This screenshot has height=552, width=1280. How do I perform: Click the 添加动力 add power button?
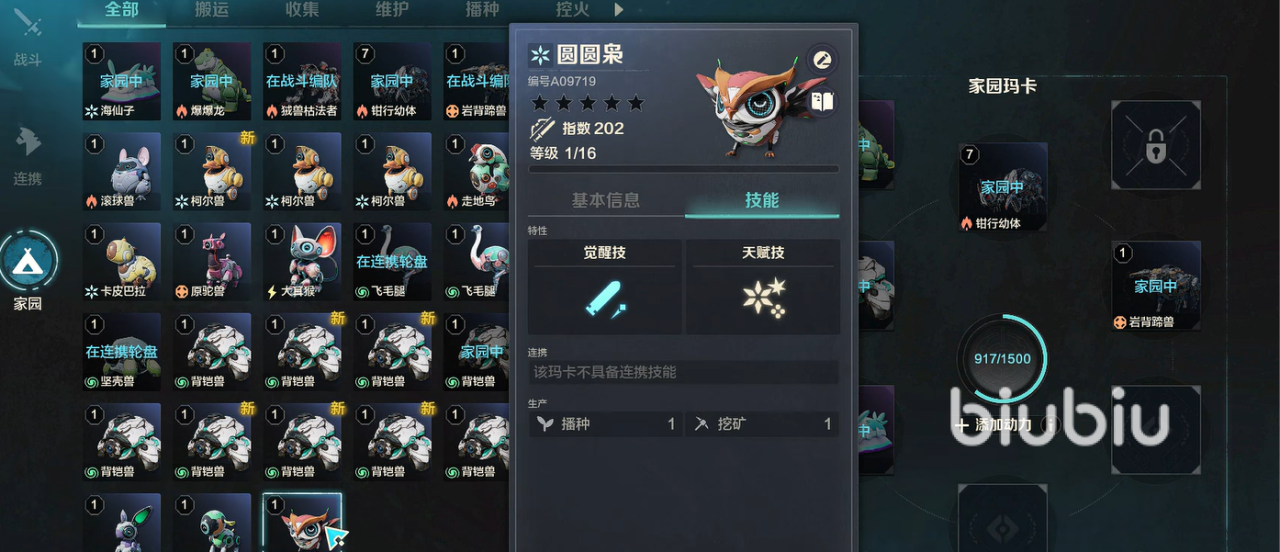996,425
